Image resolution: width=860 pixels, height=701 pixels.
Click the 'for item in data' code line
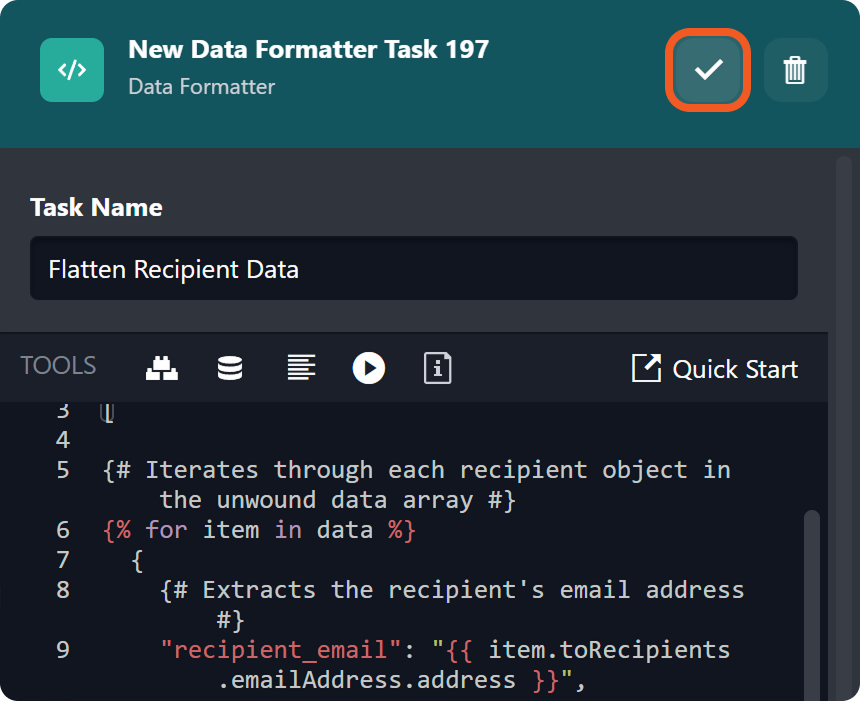tap(259, 530)
